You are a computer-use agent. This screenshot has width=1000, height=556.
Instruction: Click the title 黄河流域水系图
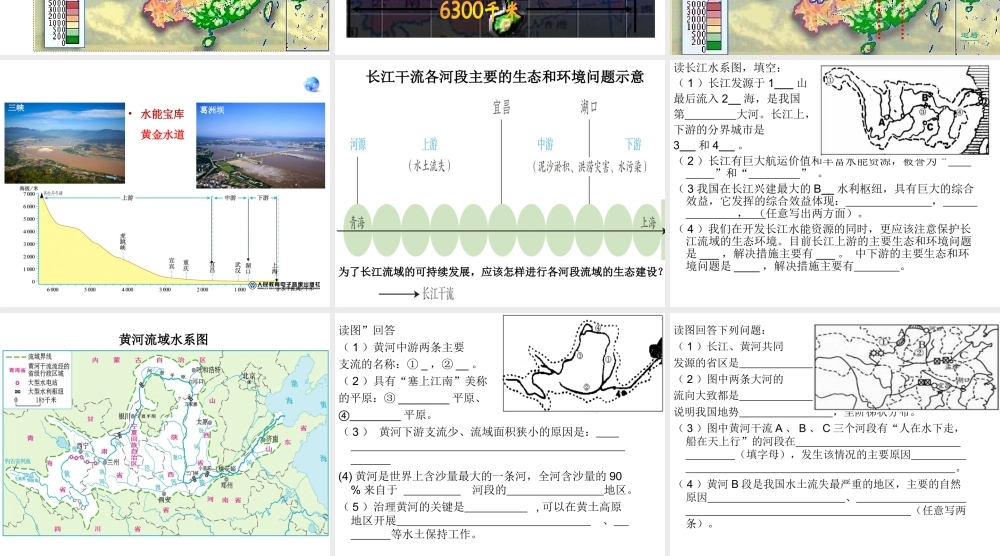coord(163,340)
